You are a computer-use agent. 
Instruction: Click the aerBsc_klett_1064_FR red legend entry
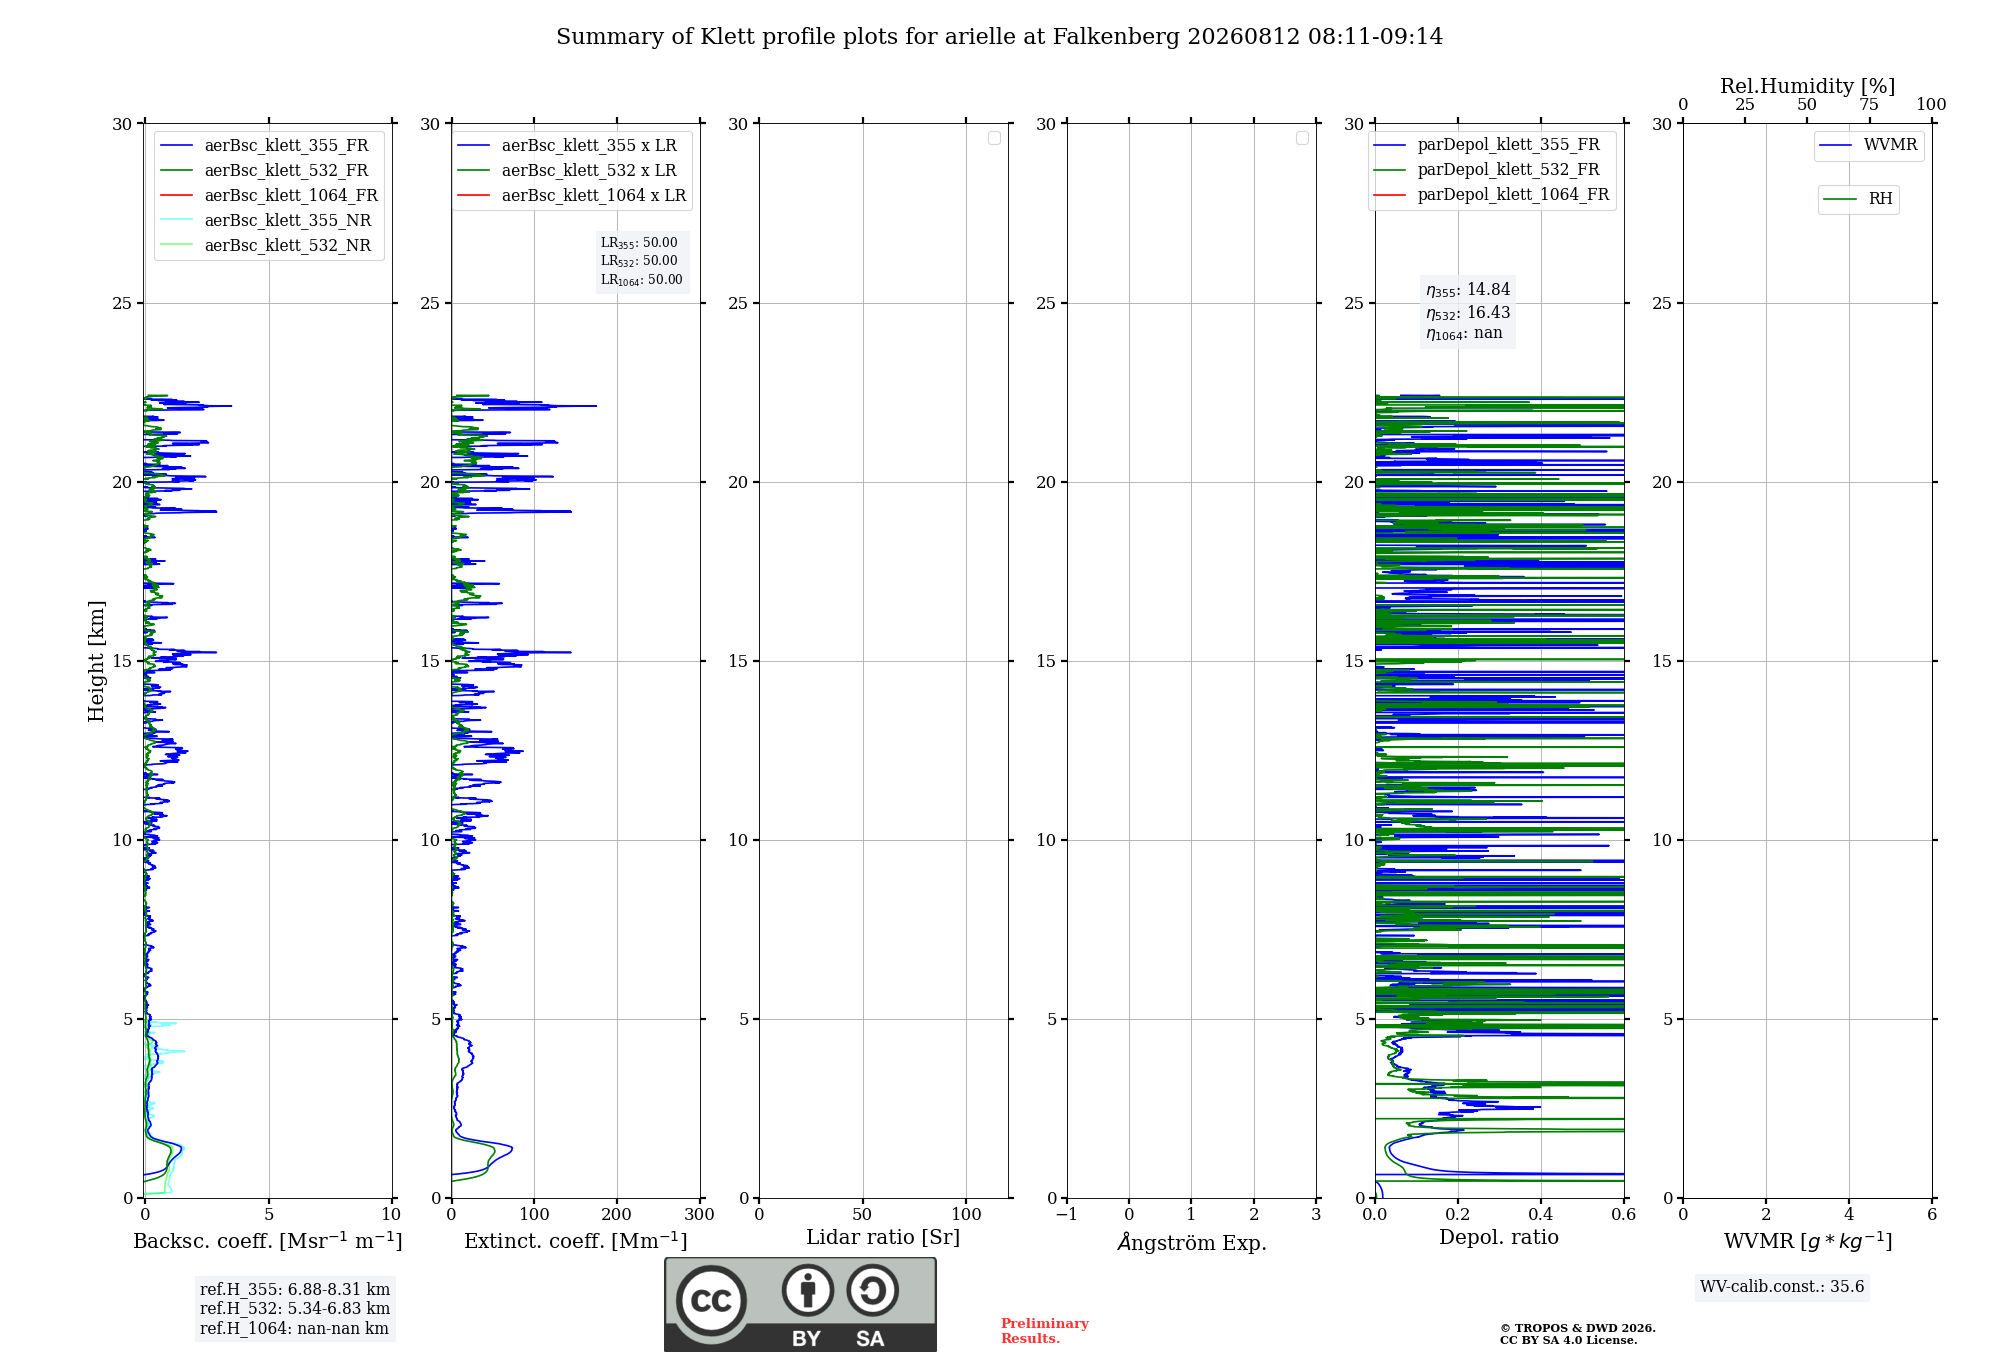(268, 195)
